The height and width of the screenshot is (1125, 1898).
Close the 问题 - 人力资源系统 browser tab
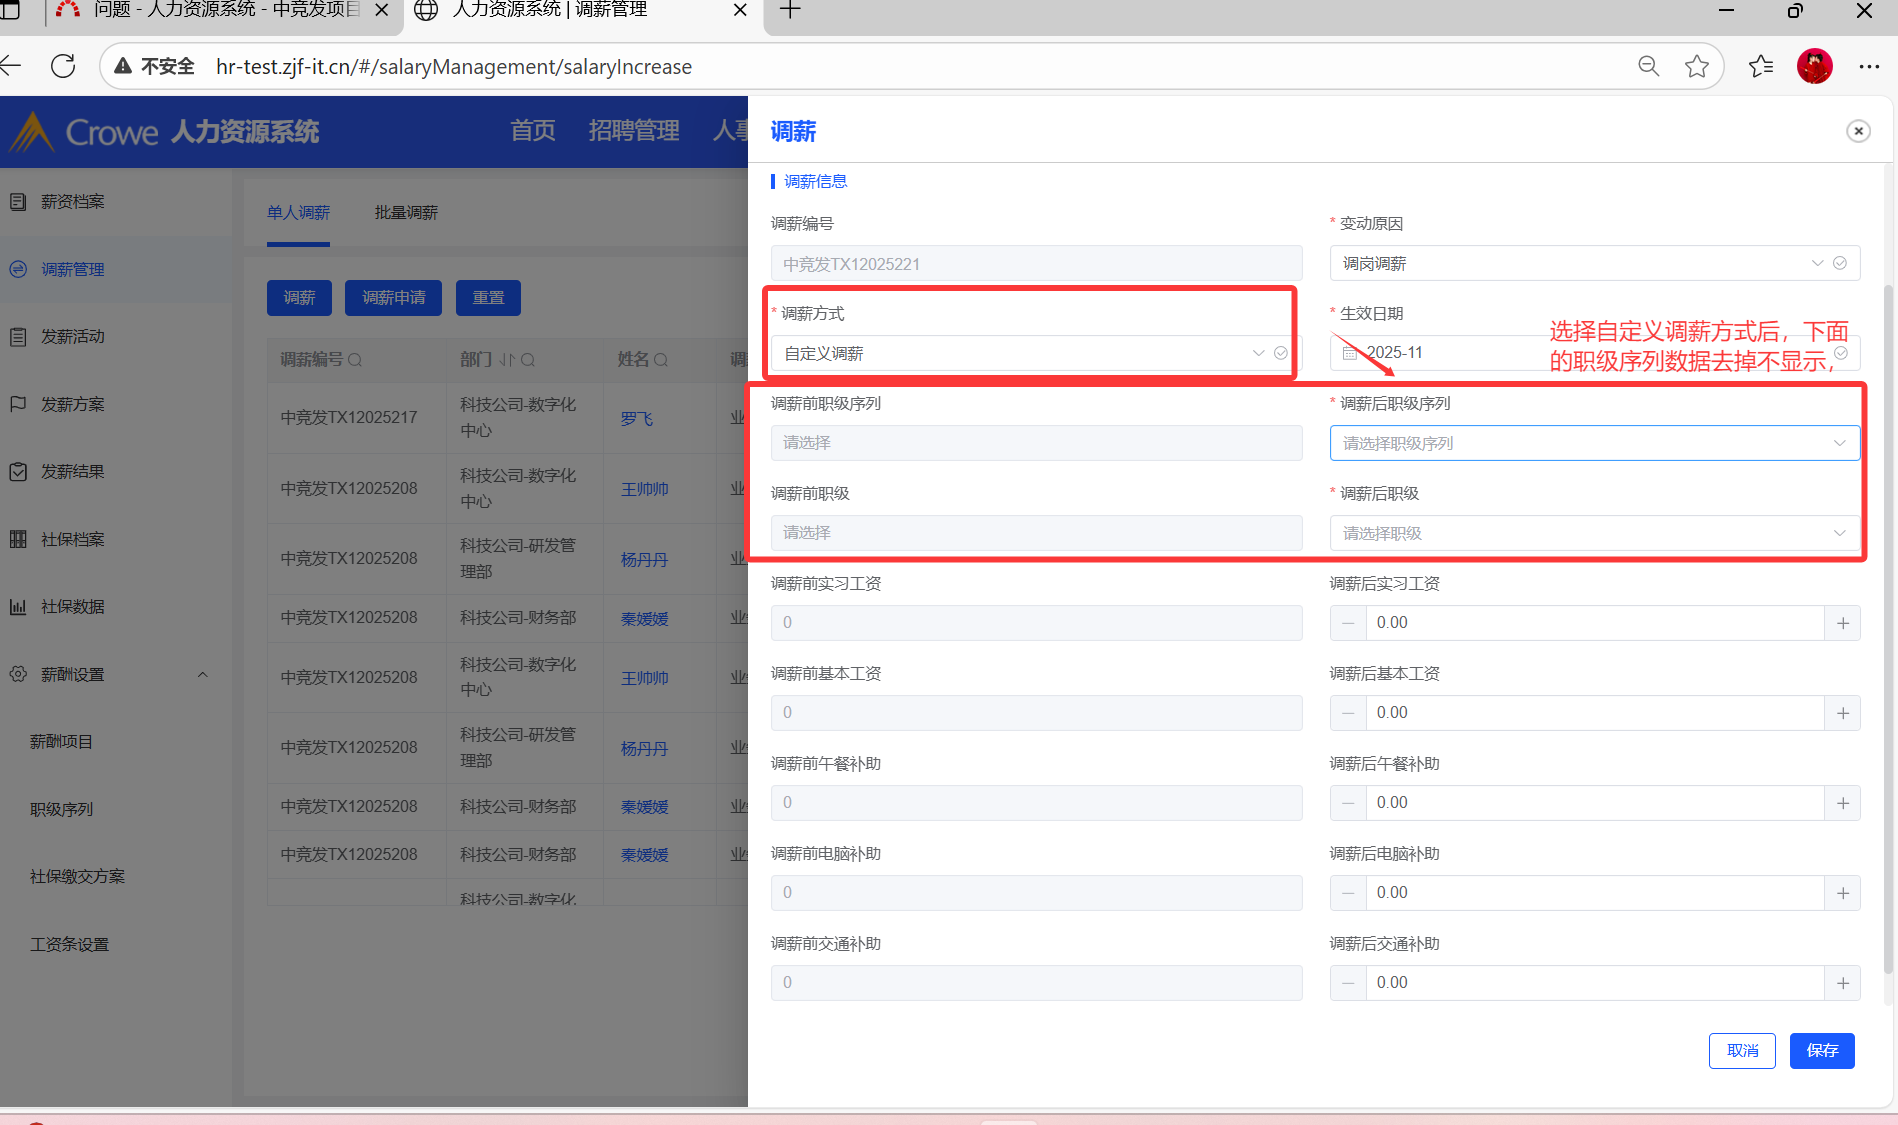click(x=381, y=10)
